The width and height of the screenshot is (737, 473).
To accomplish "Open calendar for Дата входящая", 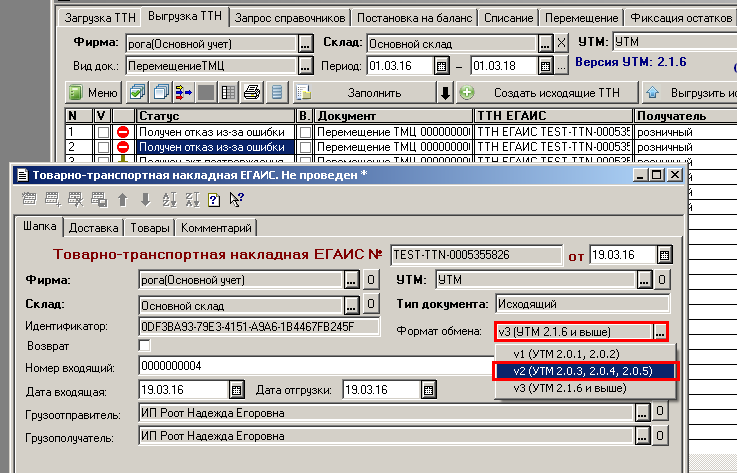I will click(236, 390).
